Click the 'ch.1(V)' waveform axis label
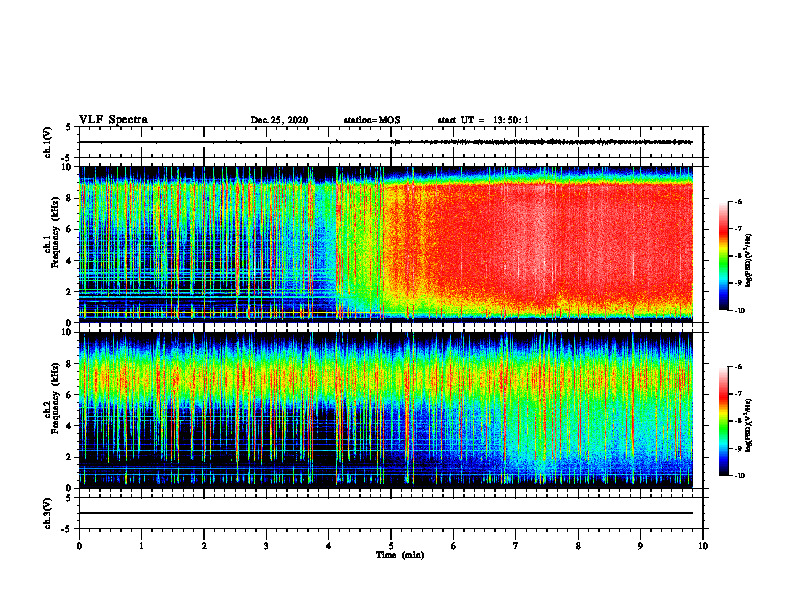 pos(47,142)
